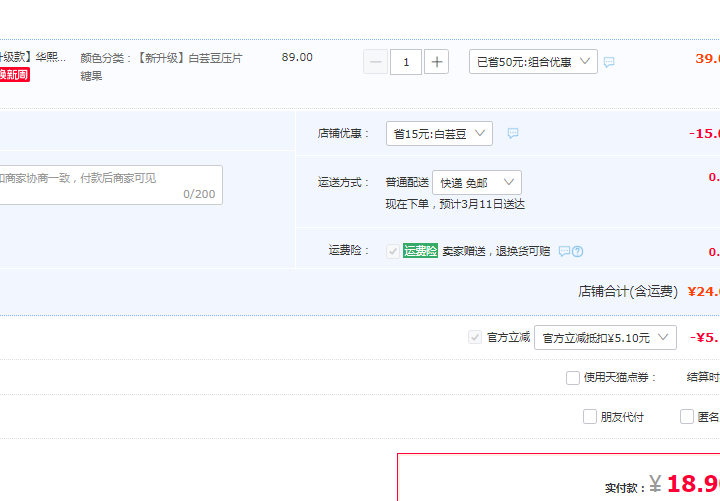Click comment icon beside 店铺优惠 dropdown
720x501 pixels.
(513, 133)
